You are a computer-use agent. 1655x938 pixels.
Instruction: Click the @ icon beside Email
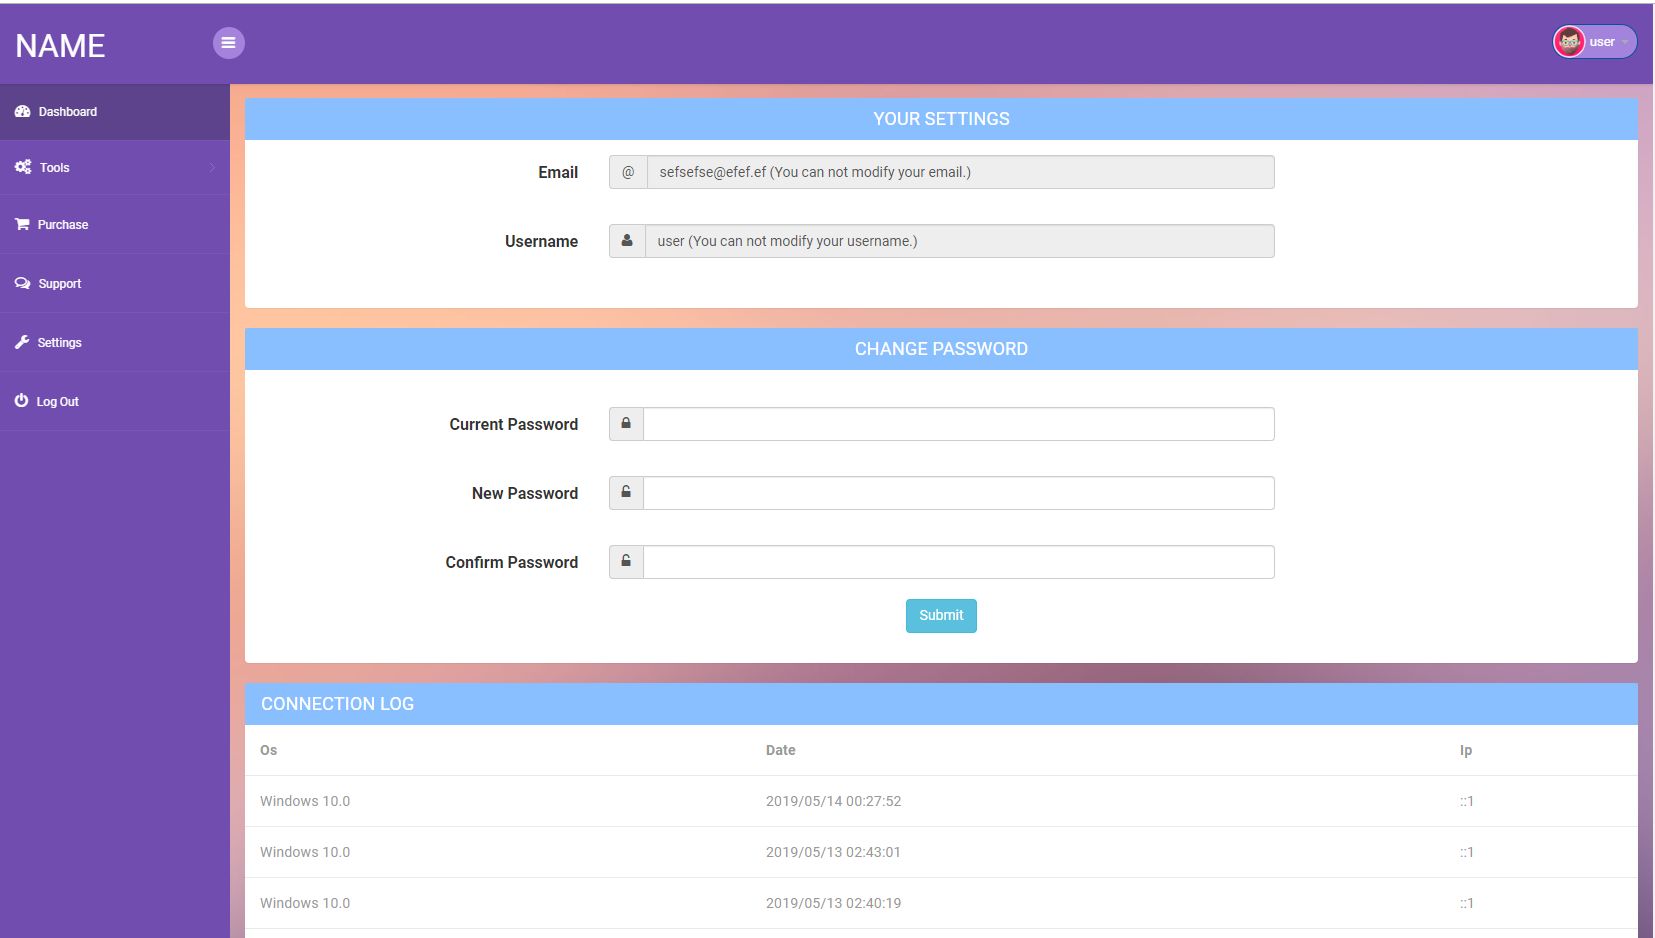(628, 172)
